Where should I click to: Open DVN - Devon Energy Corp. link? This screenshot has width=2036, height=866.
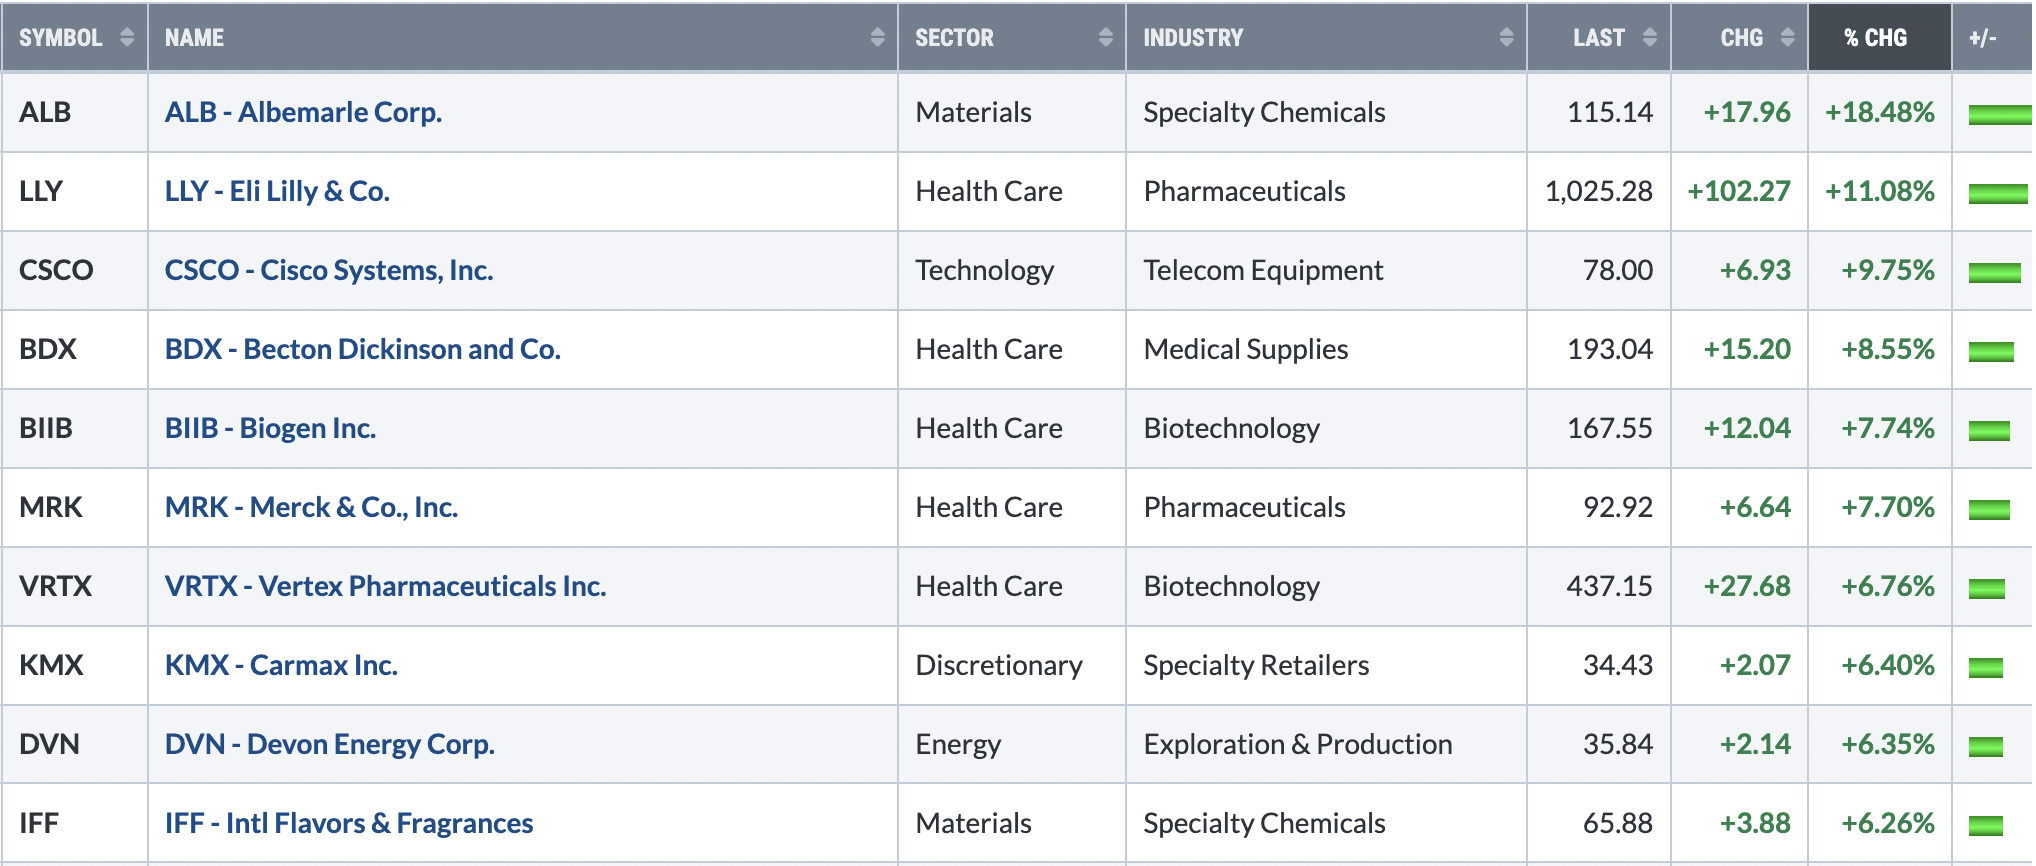pyautogui.click(x=330, y=744)
